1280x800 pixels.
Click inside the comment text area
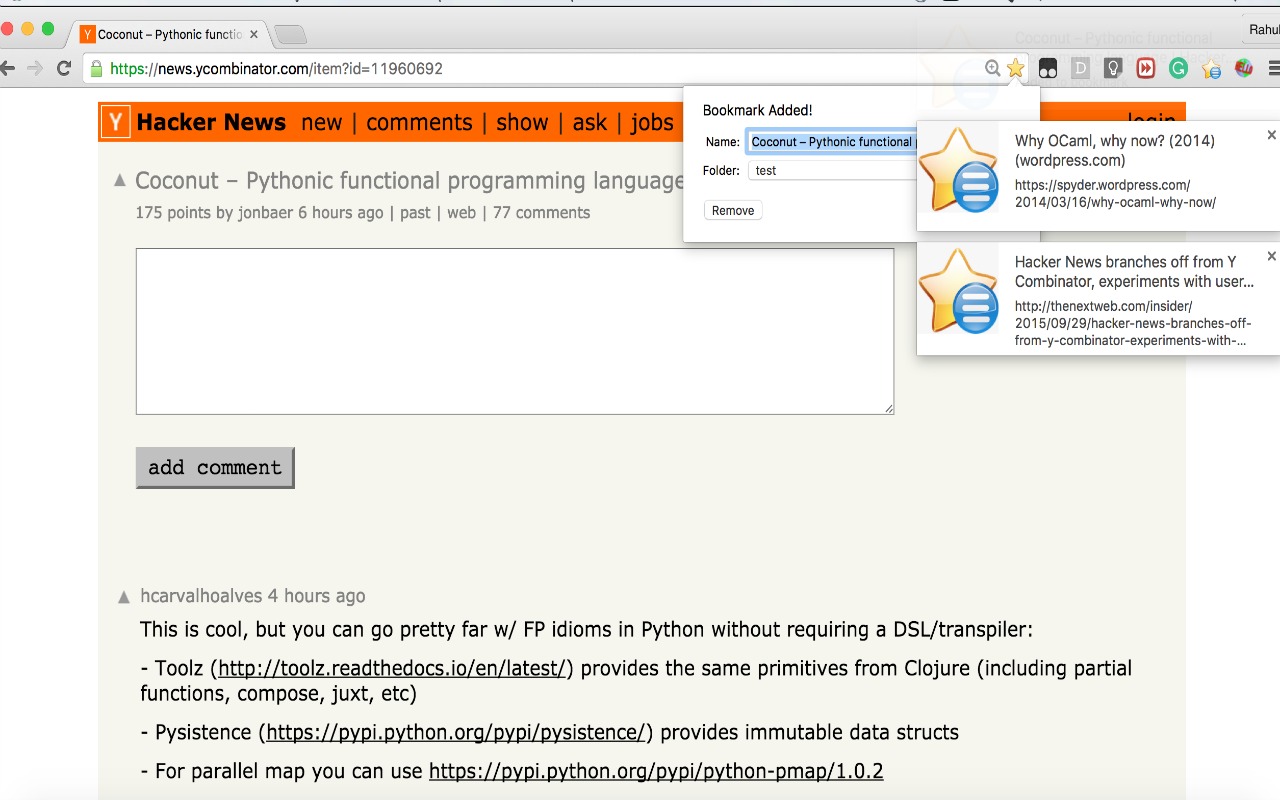tap(515, 331)
